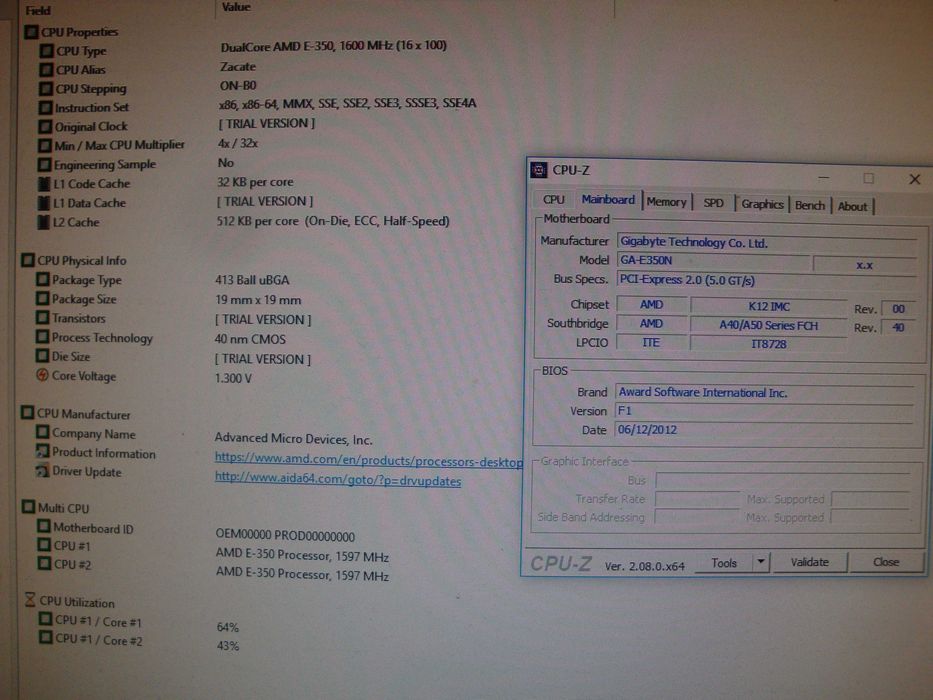
Task: Click the icon beside Original Clock
Action: pos(45,127)
